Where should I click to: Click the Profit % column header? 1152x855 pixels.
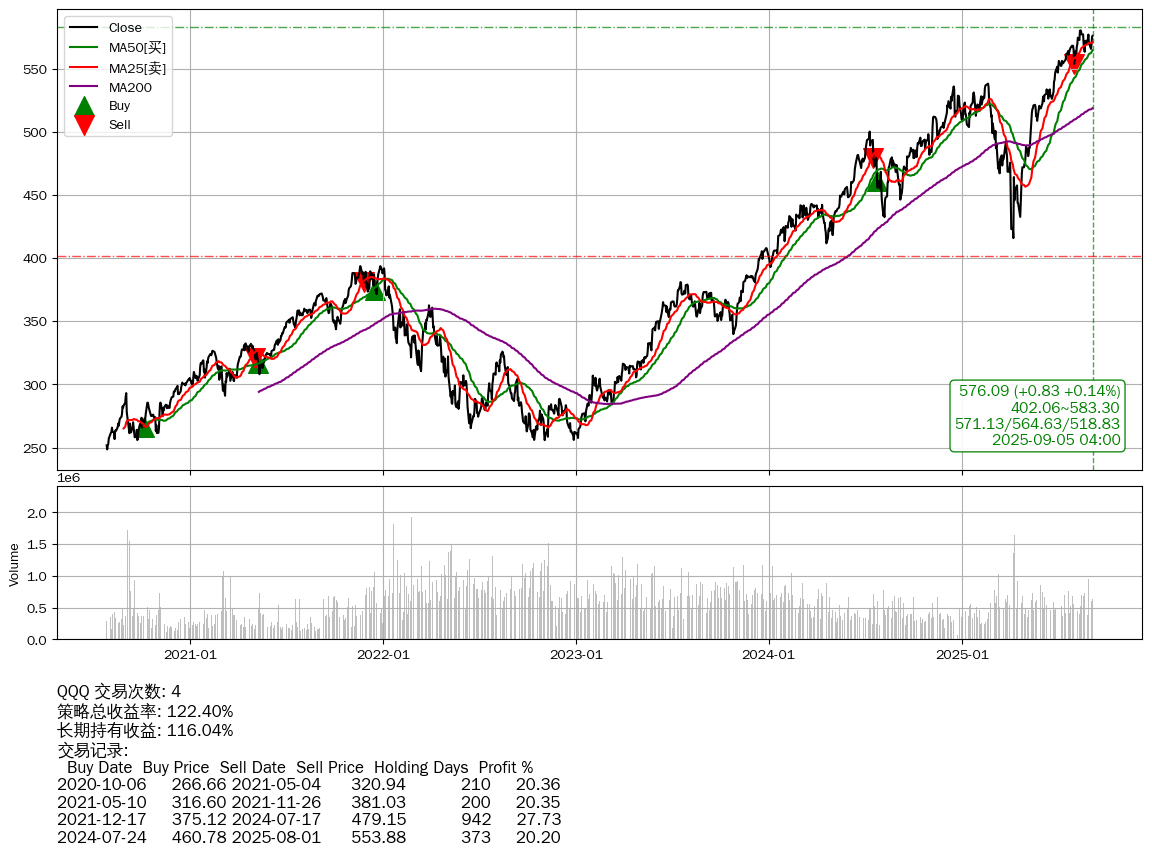505,768
